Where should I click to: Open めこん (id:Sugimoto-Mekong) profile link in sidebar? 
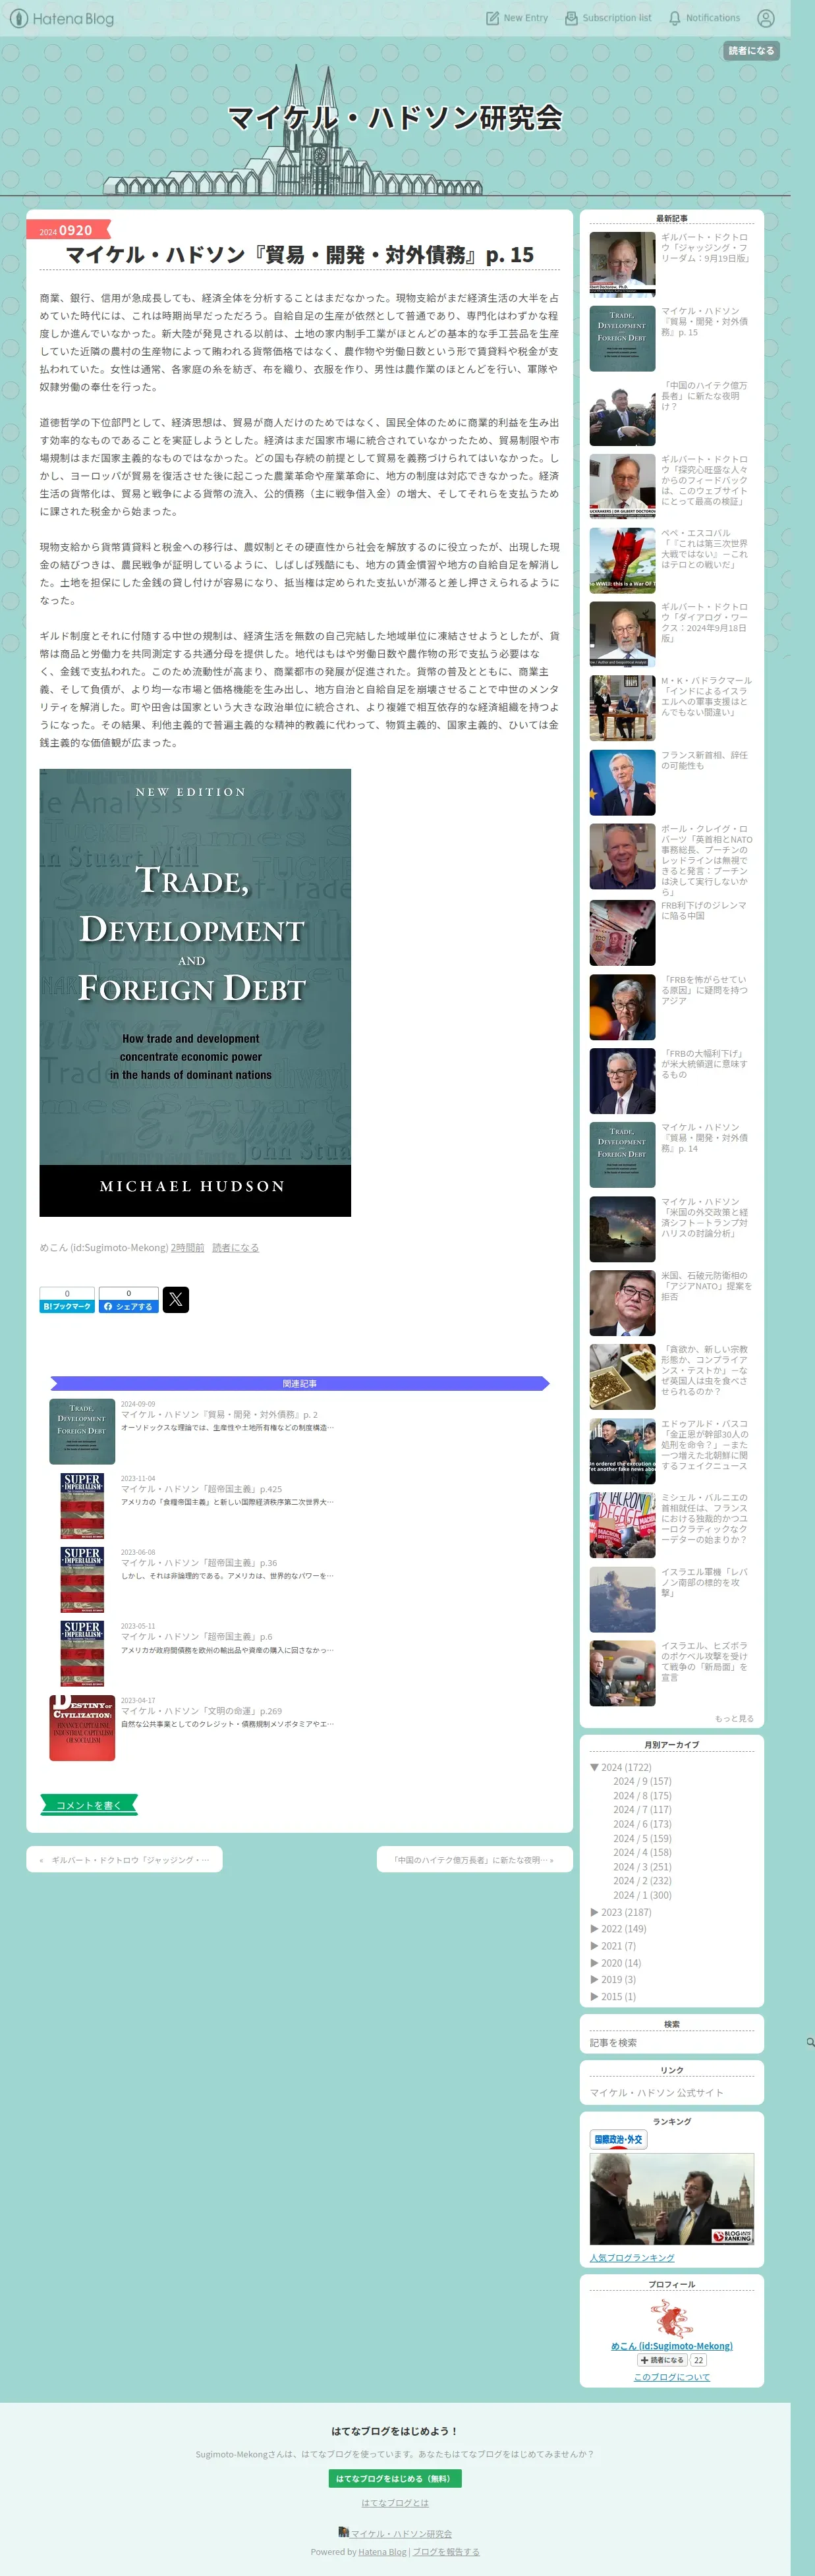[x=672, y=2345]
